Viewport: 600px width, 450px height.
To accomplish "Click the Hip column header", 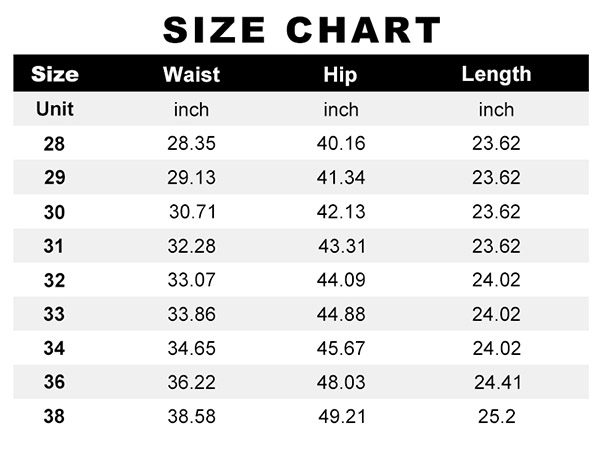I will pyautogui.click(x=340, y=75).
